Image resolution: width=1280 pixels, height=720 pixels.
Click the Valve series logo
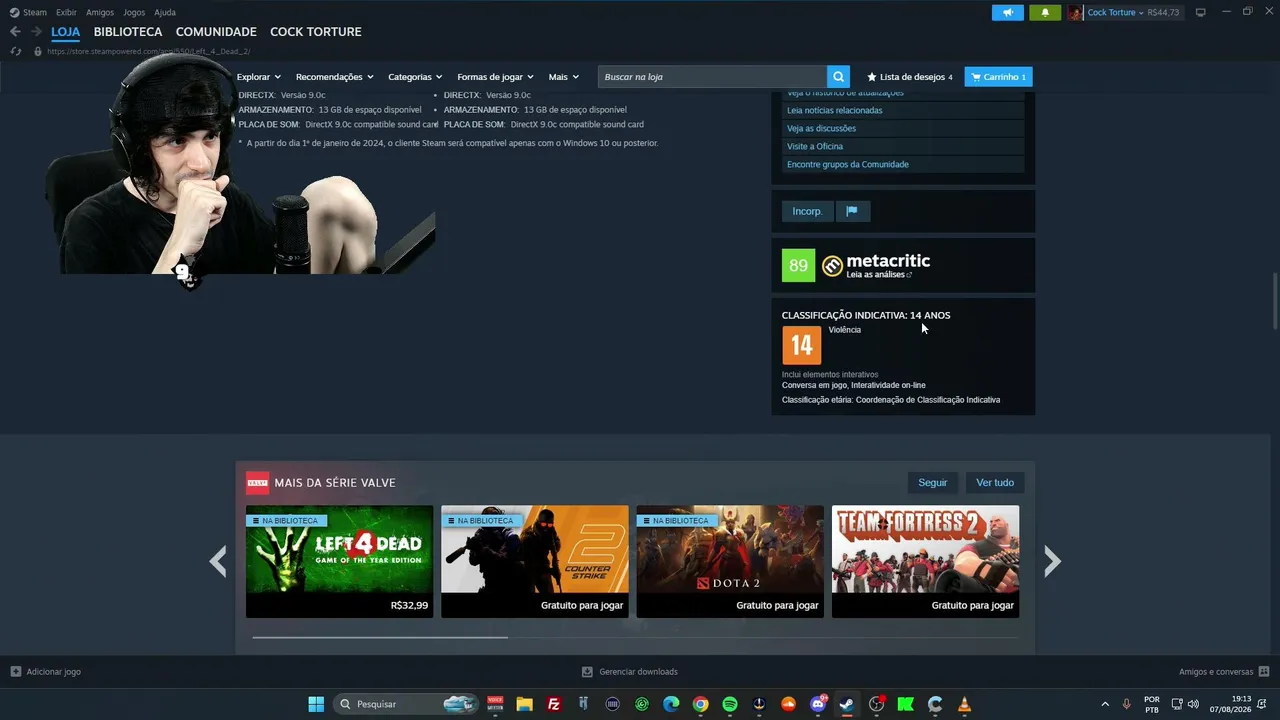point(257,483)
